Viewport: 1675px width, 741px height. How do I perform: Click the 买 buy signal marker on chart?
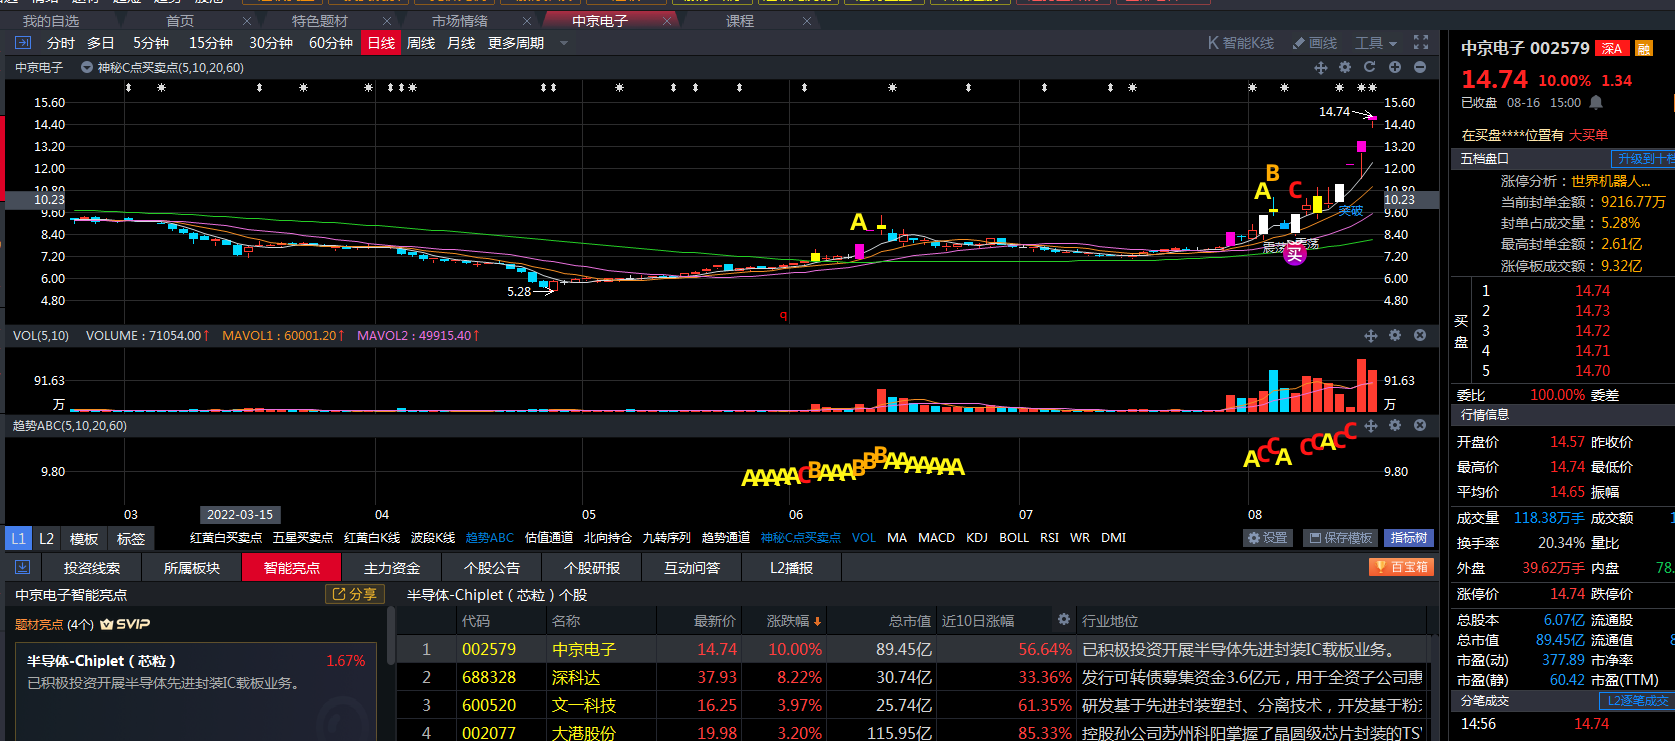coord(1295,254)
